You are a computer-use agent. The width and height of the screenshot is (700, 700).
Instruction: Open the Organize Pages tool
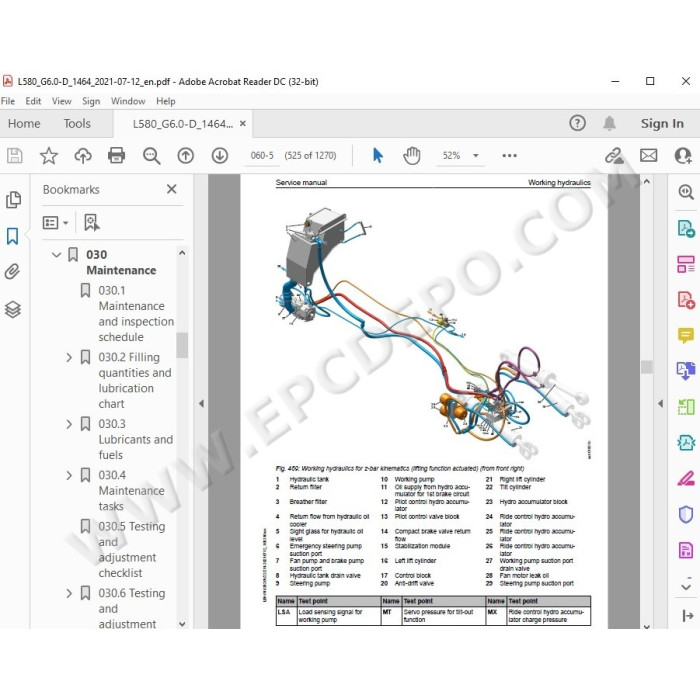tap(686, 264)
